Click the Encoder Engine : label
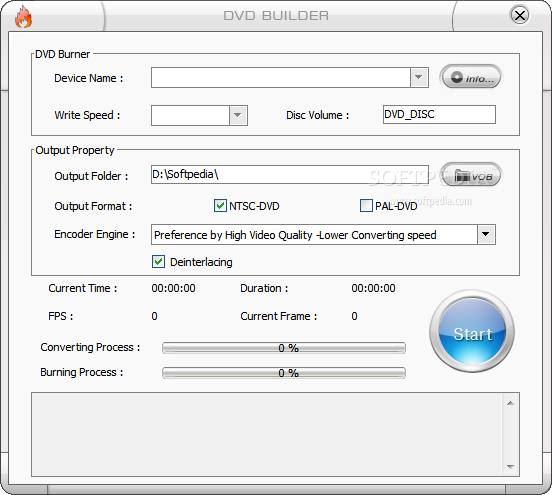552x495 pixels. [95, 234]
